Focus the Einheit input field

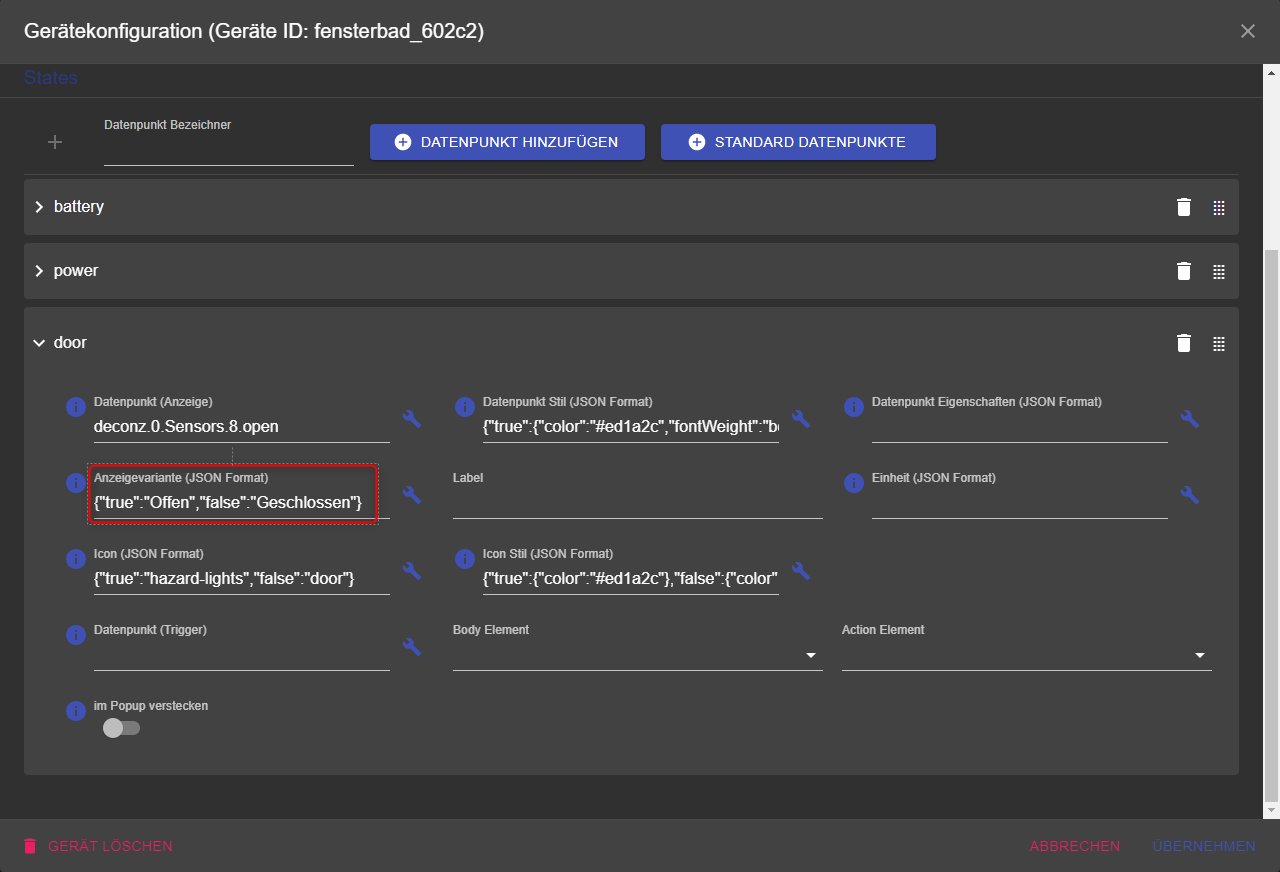coord(1020,503)
